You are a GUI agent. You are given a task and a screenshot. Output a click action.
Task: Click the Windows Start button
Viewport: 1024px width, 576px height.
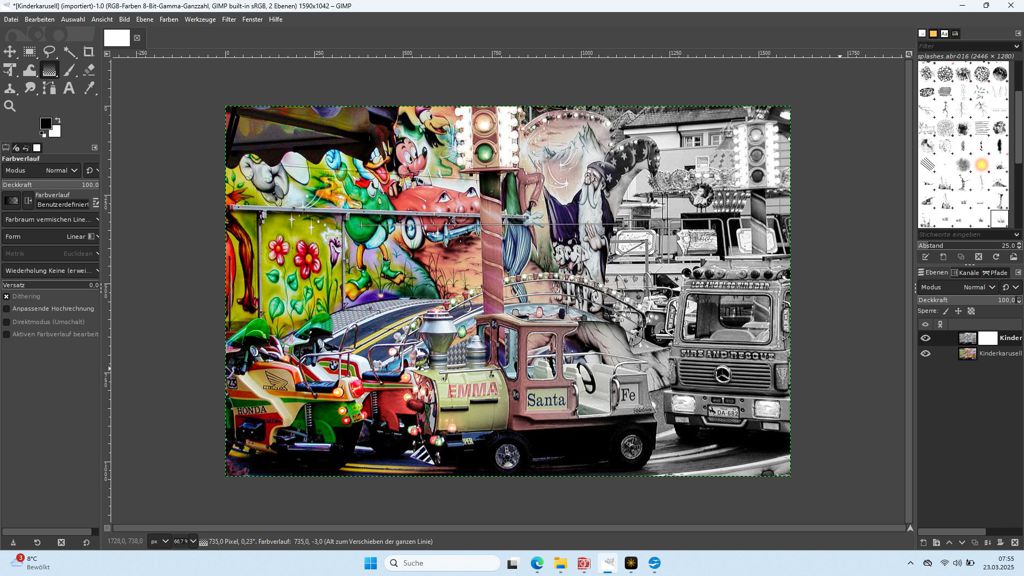(x=370, y=563)
